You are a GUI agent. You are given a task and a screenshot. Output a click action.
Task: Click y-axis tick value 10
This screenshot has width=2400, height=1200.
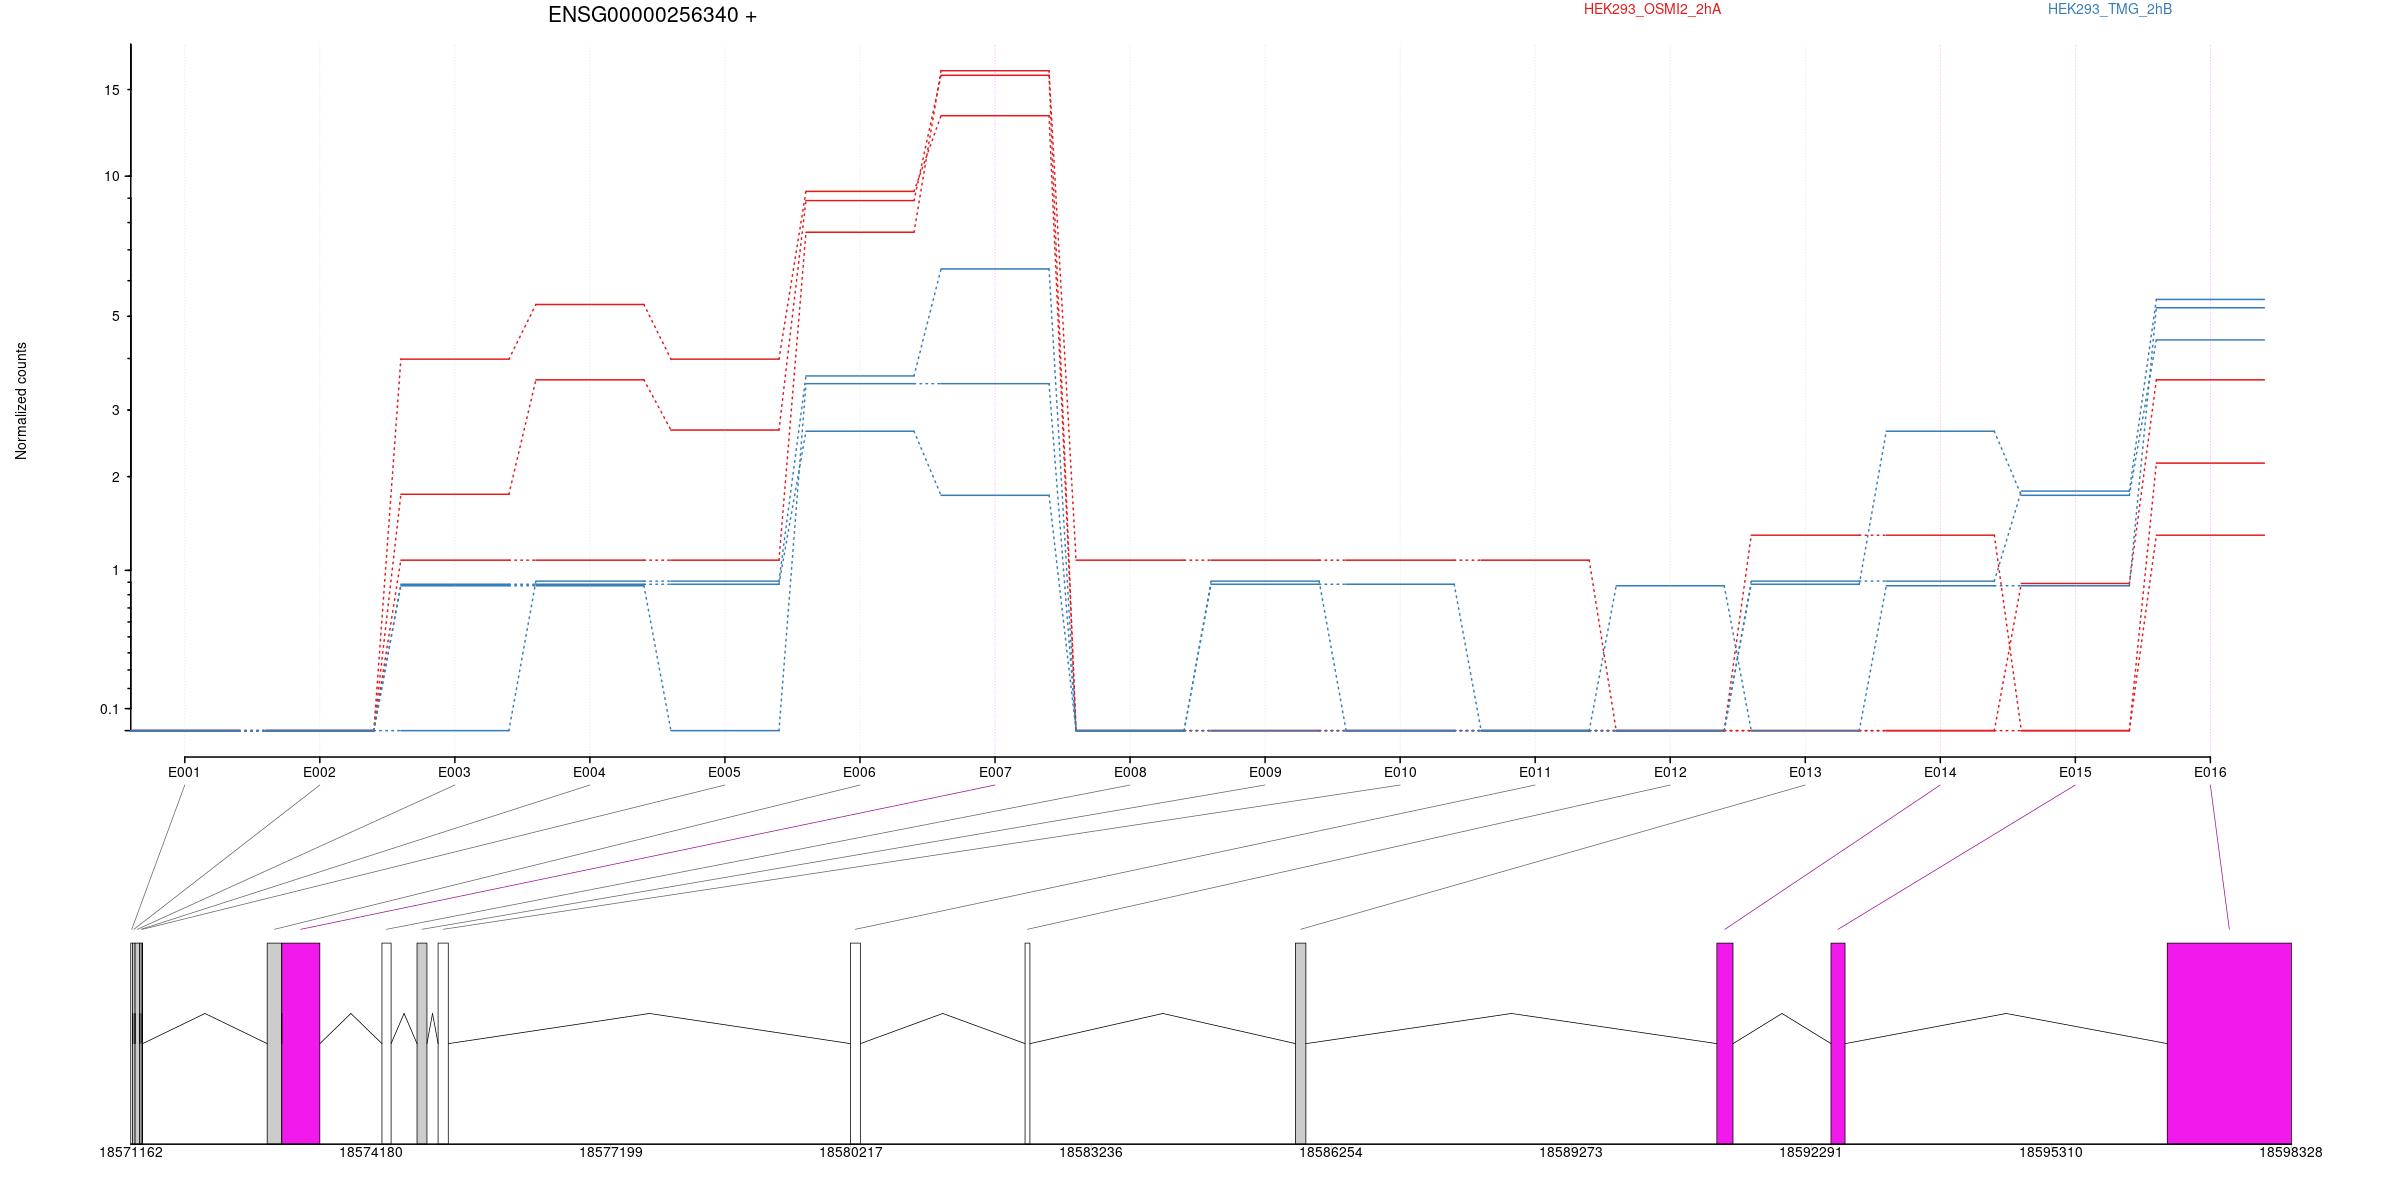point(110,176)
